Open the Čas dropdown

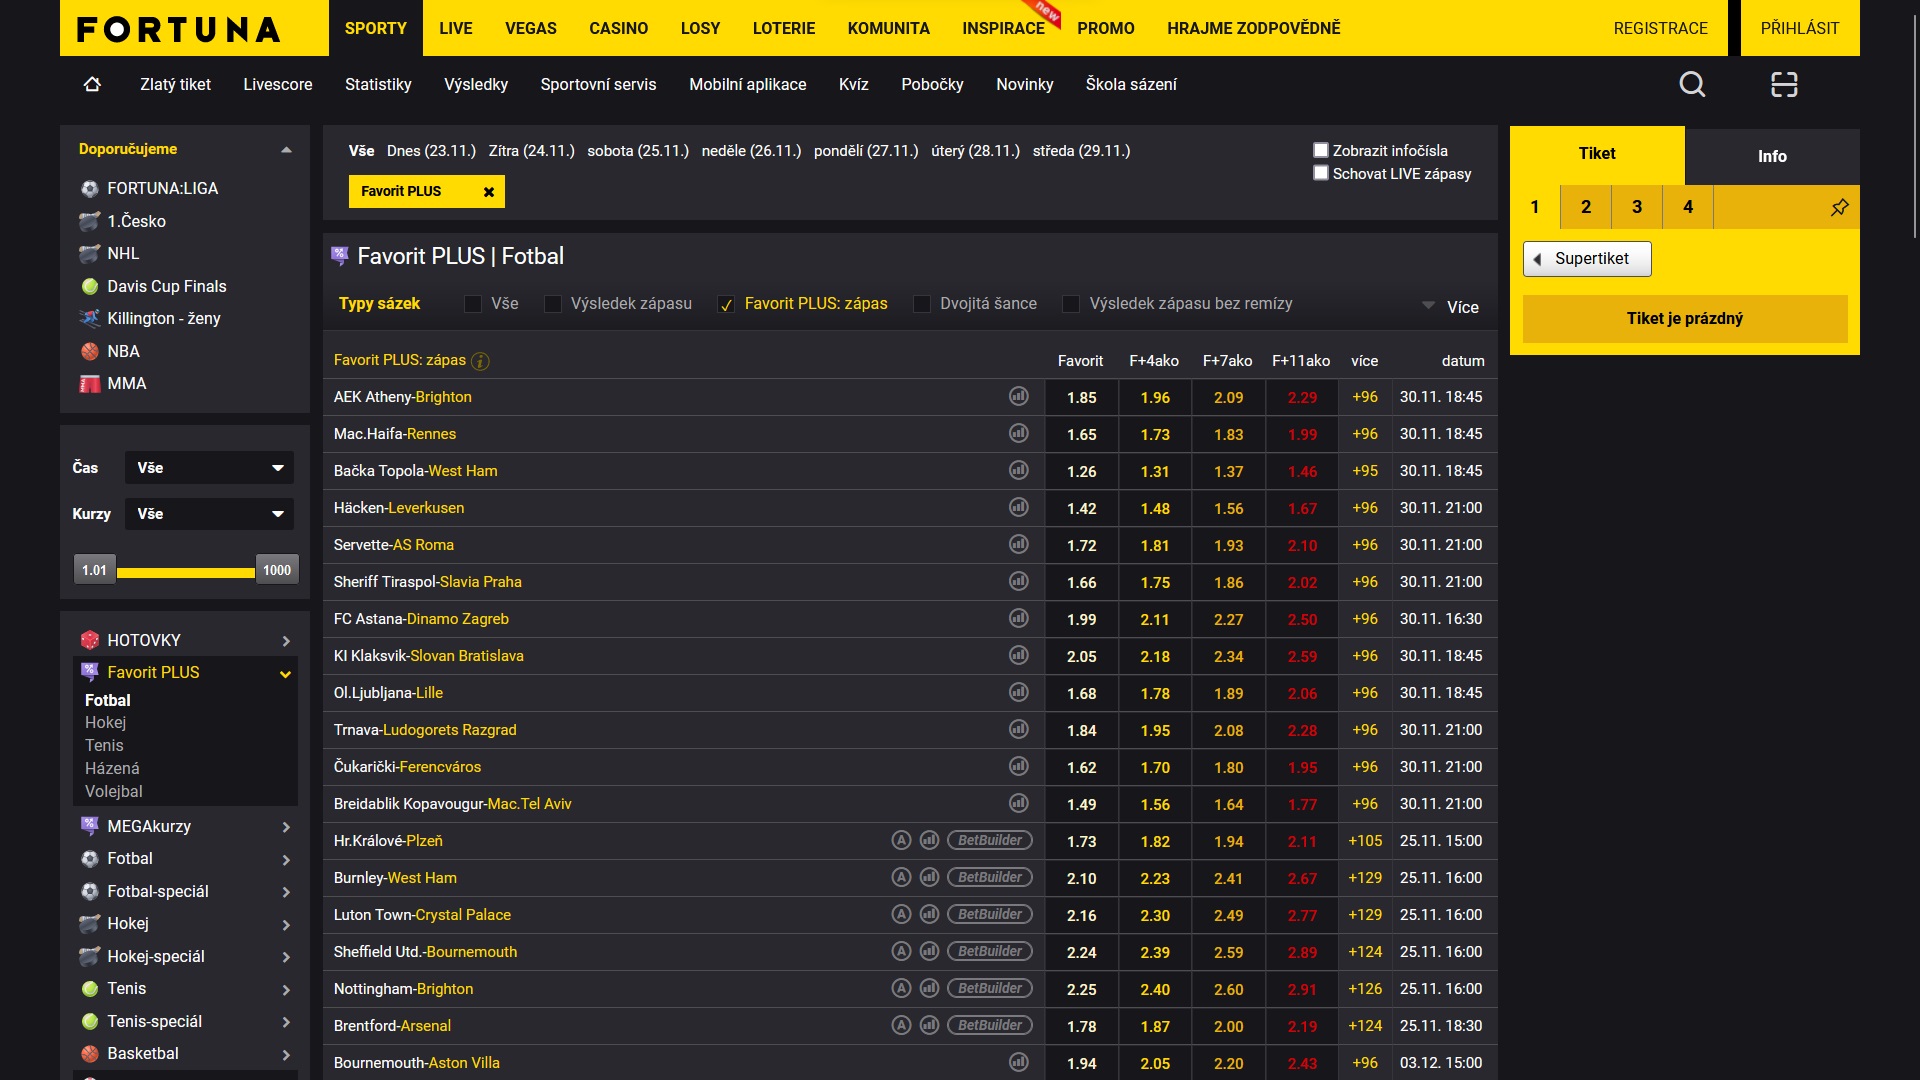pos(209,468)
